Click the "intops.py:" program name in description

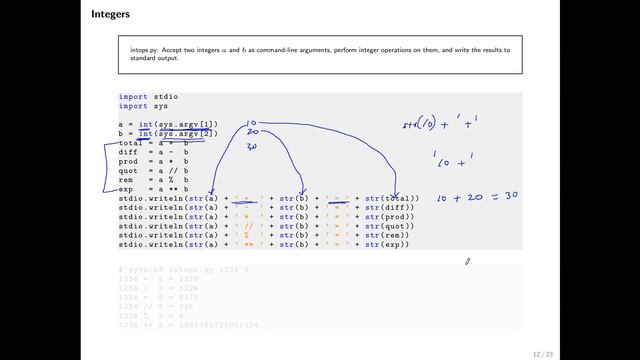[x=144, y=50]
